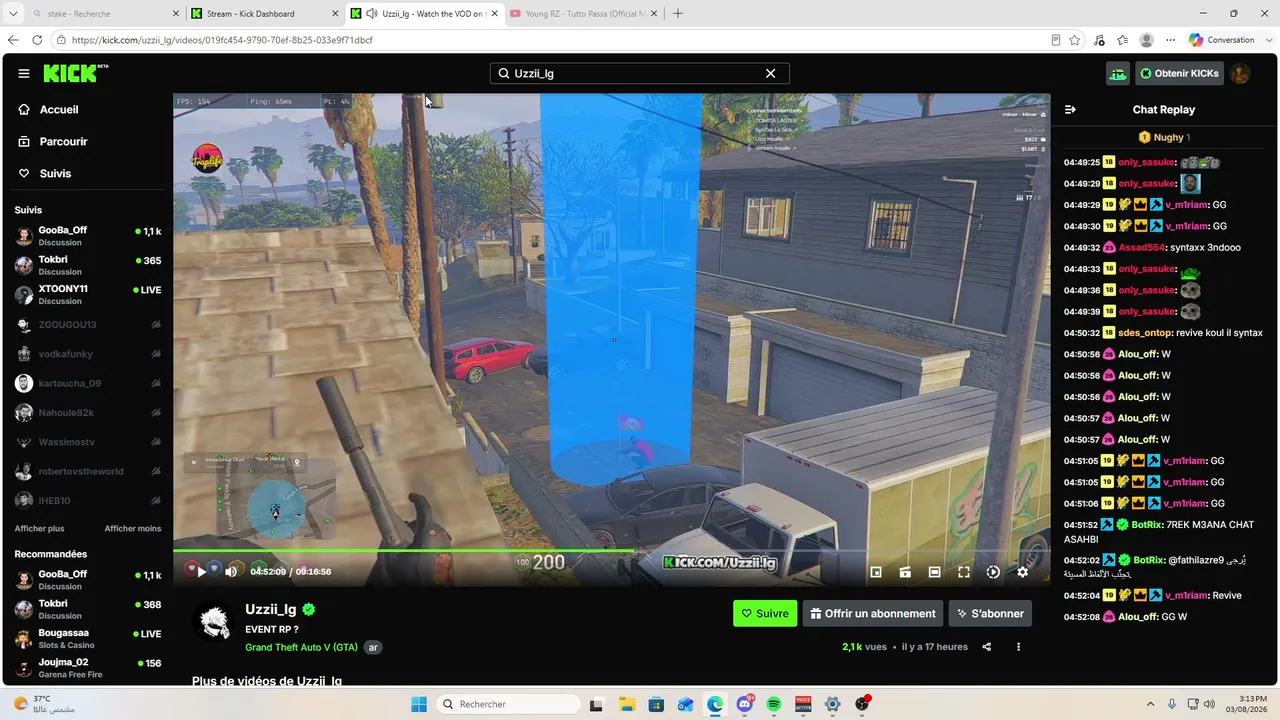This screenshot has width=1280, height=720.
Task: Click the taskbar Rechercher search box
Action: (509, 704)
